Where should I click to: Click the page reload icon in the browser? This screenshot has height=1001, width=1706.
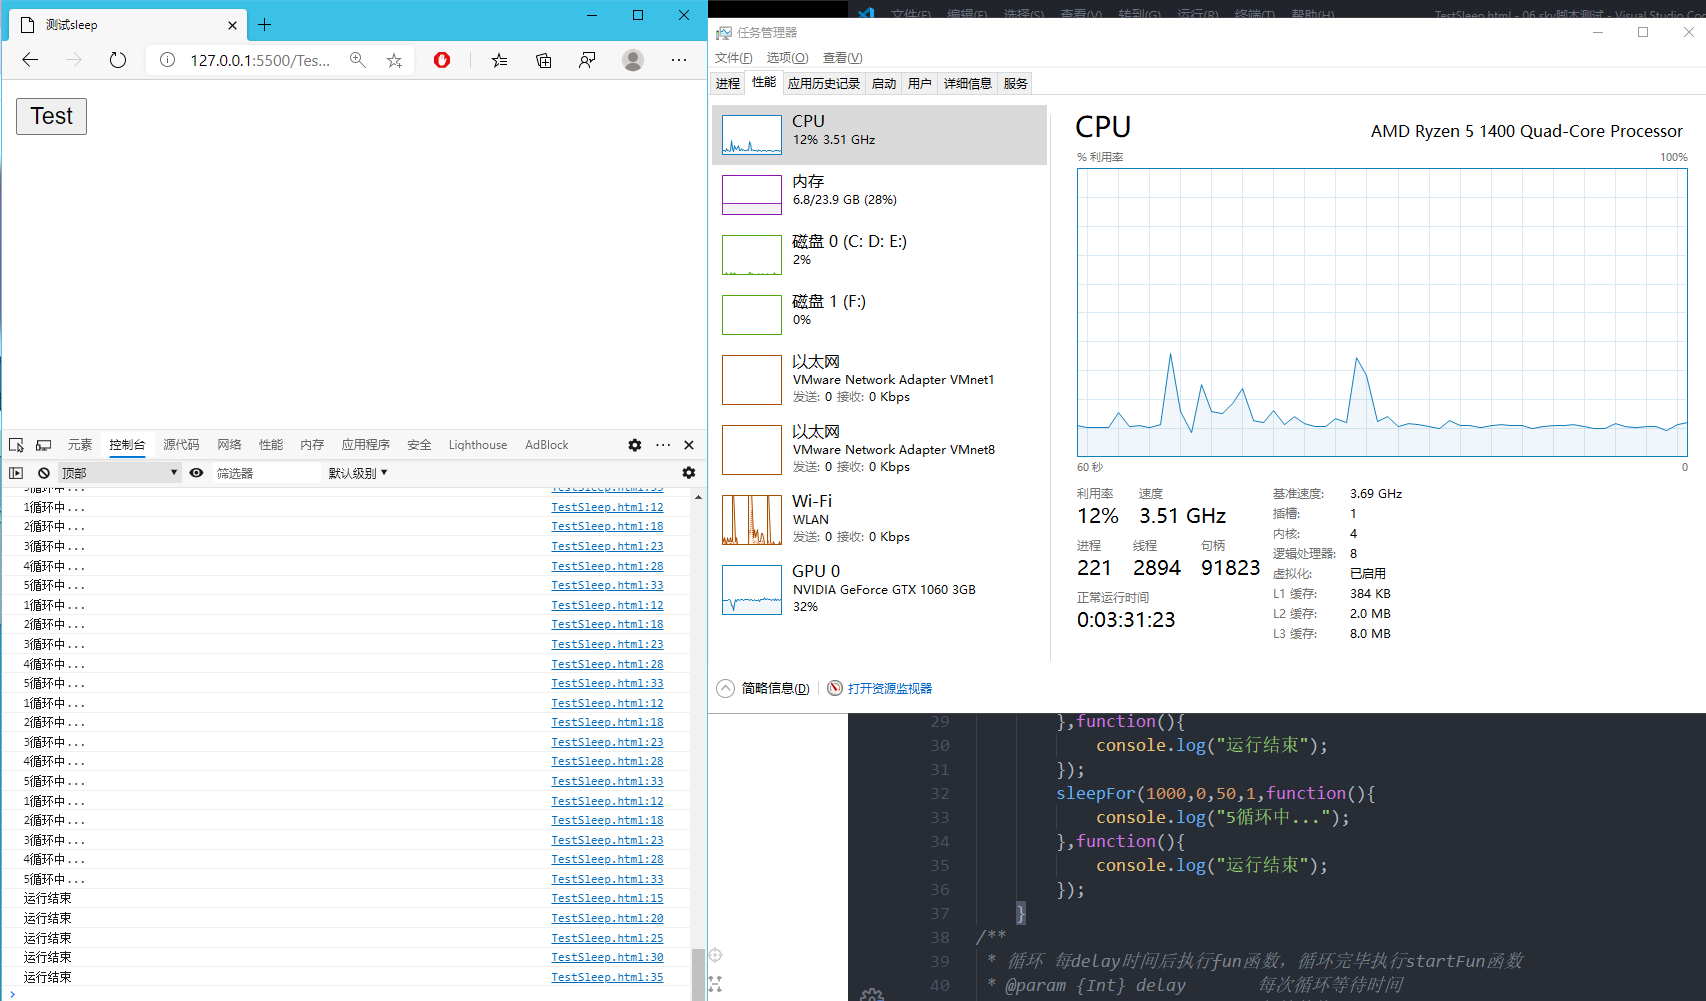click(x=117, y=60)
